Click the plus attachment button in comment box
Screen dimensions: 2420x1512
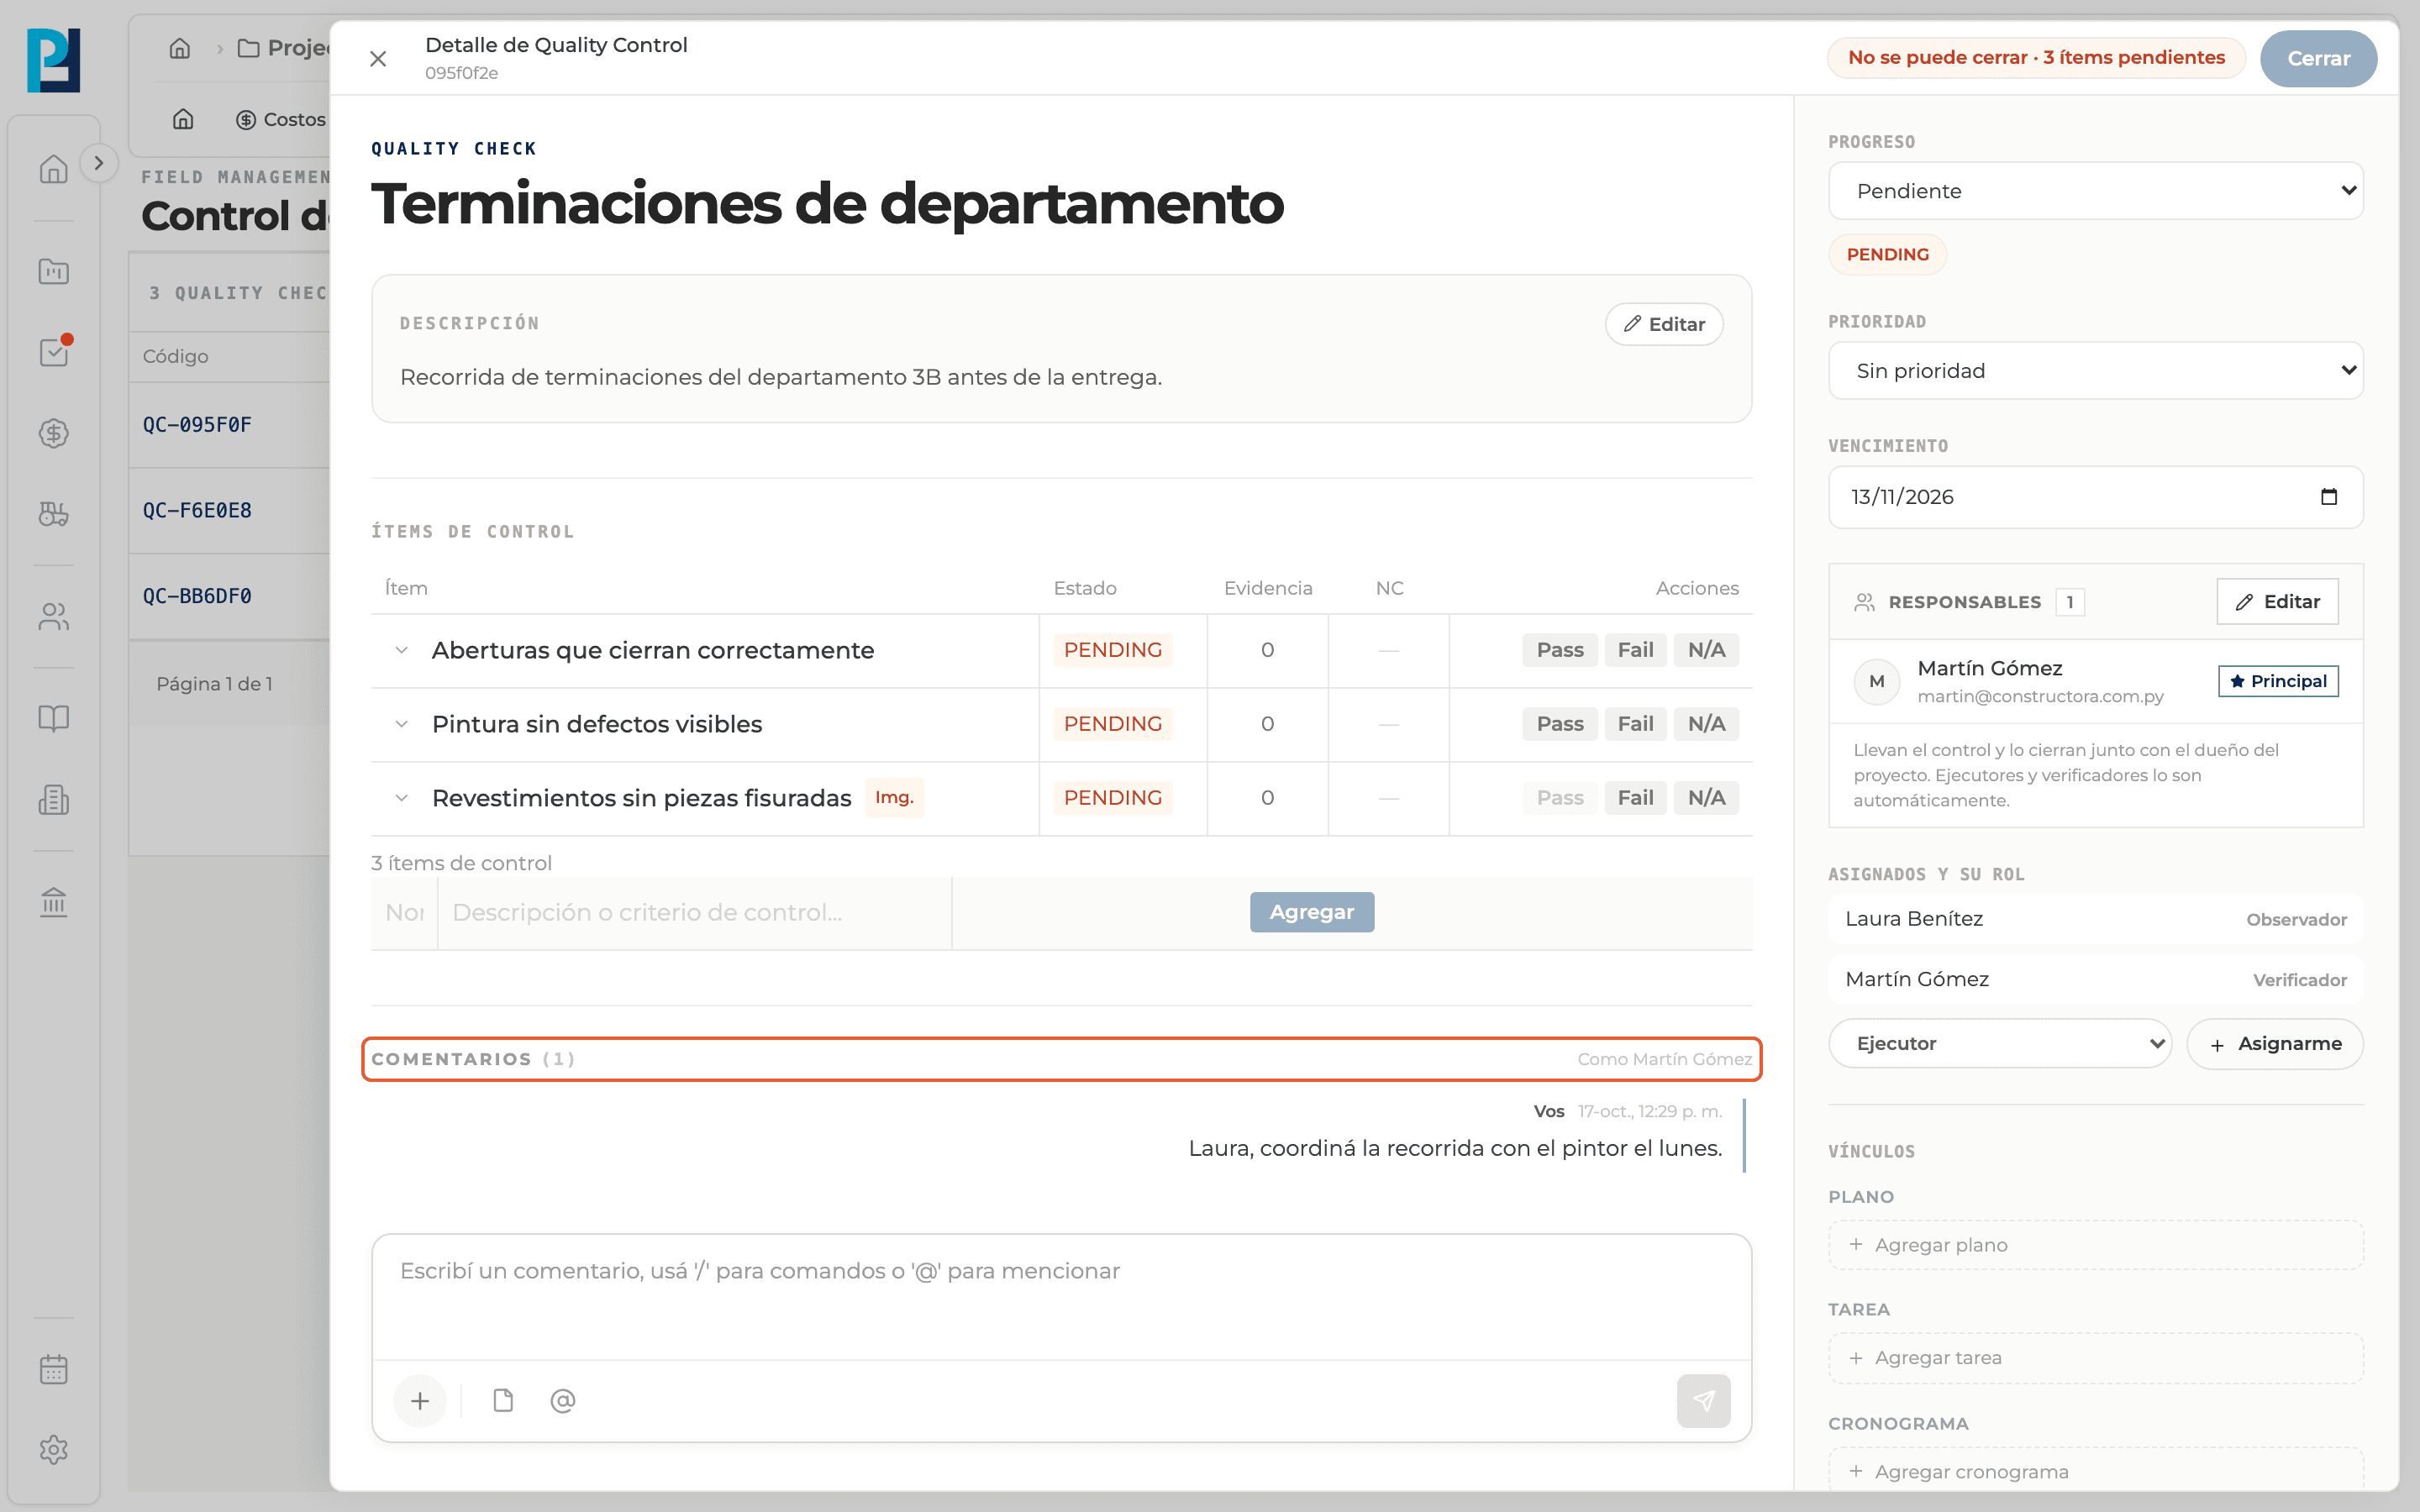point(420,1401)
